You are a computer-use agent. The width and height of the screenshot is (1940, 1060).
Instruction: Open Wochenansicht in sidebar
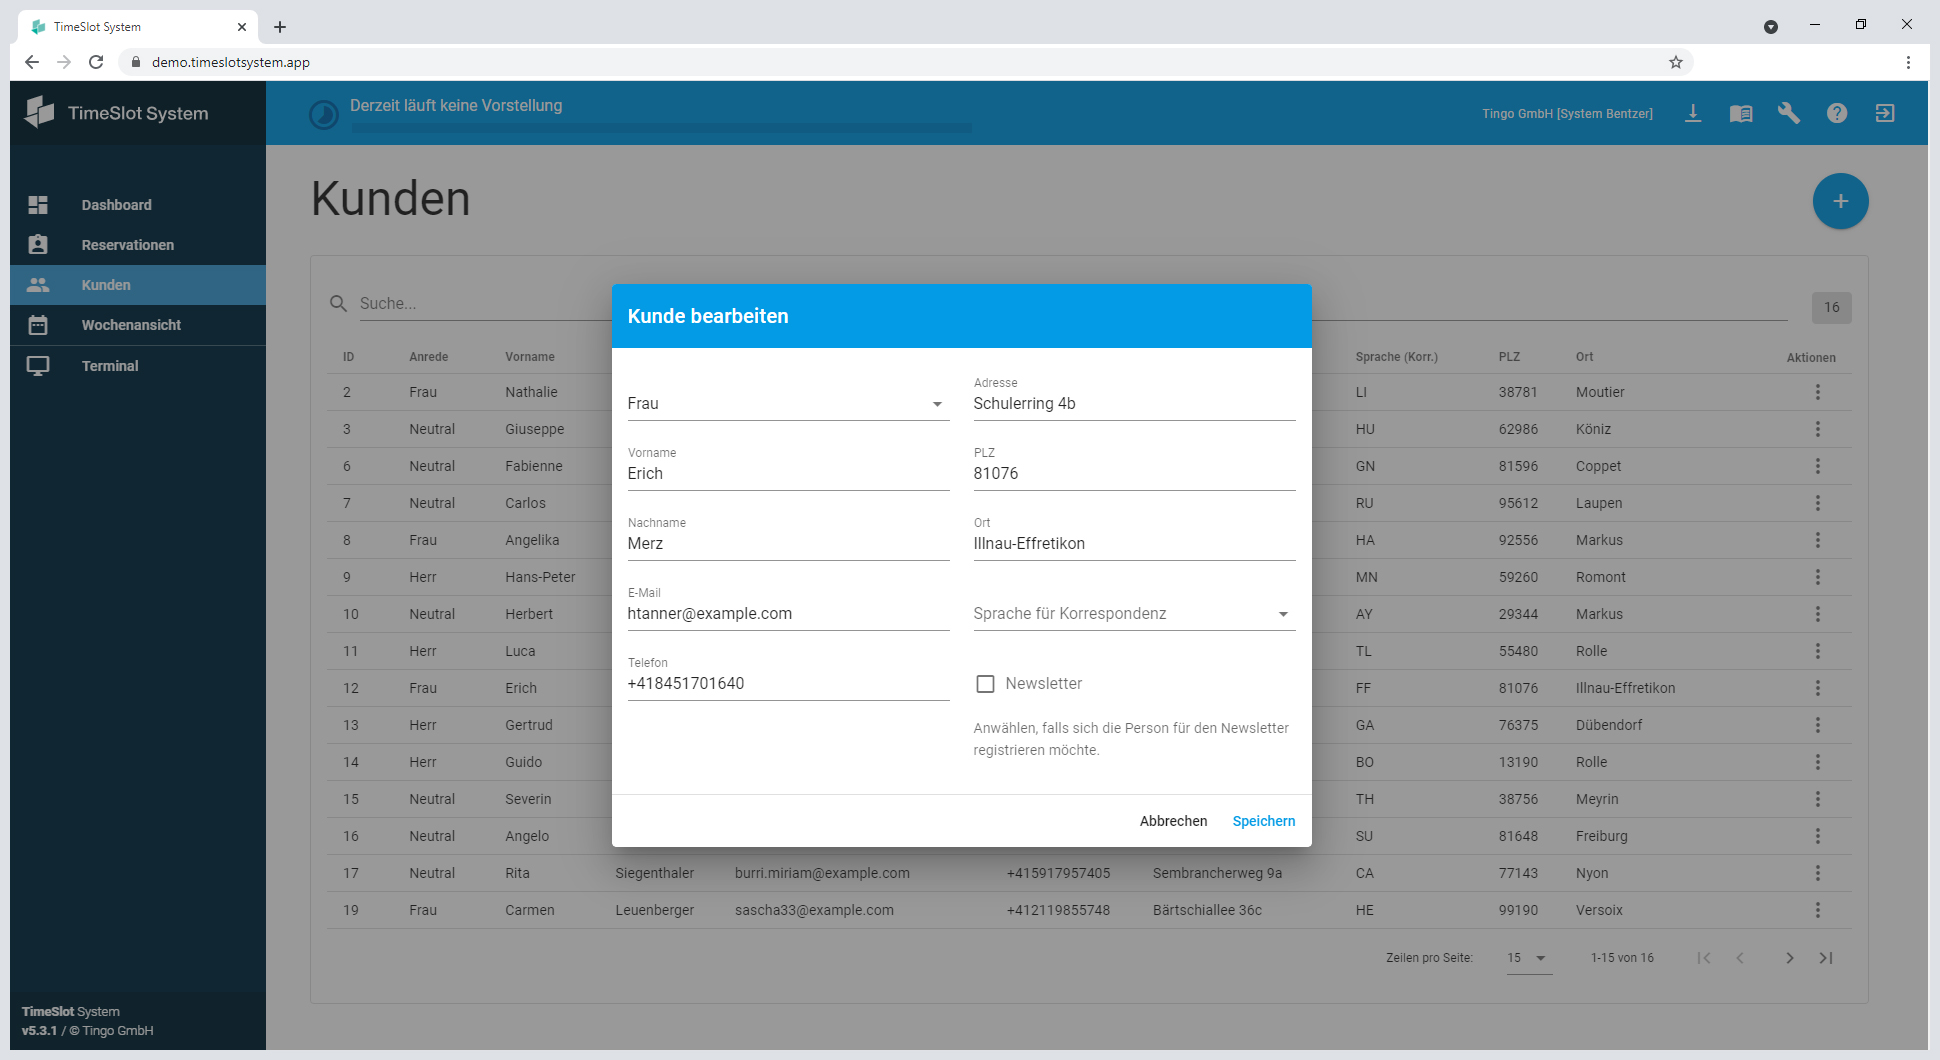pyautogui.click(x=138, y=325)
